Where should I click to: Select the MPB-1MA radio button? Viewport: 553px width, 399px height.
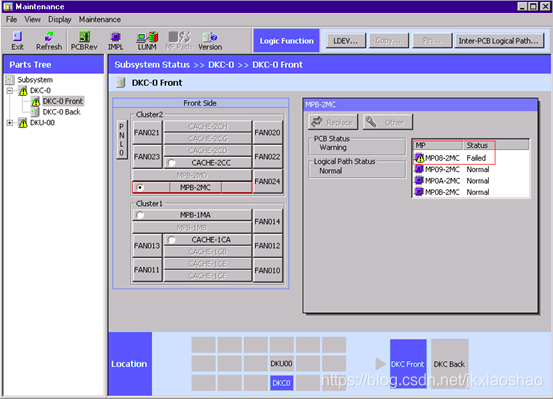tap(140, 215)
